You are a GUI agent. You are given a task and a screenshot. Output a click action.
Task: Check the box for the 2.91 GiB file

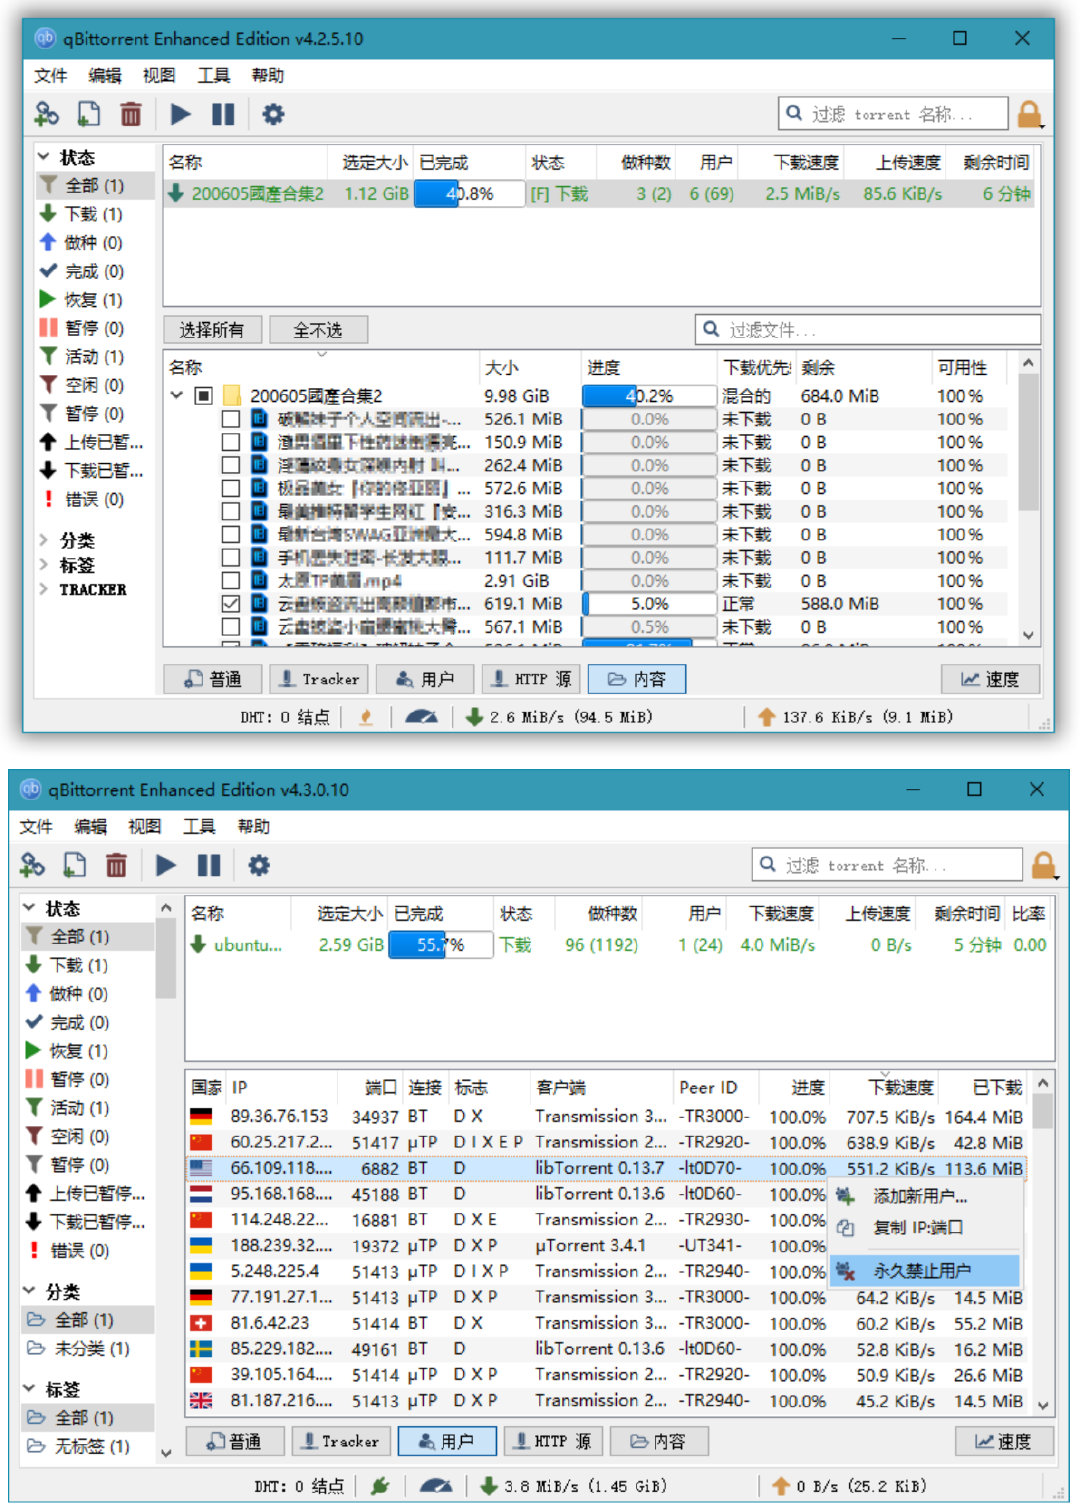coord(230,581)
